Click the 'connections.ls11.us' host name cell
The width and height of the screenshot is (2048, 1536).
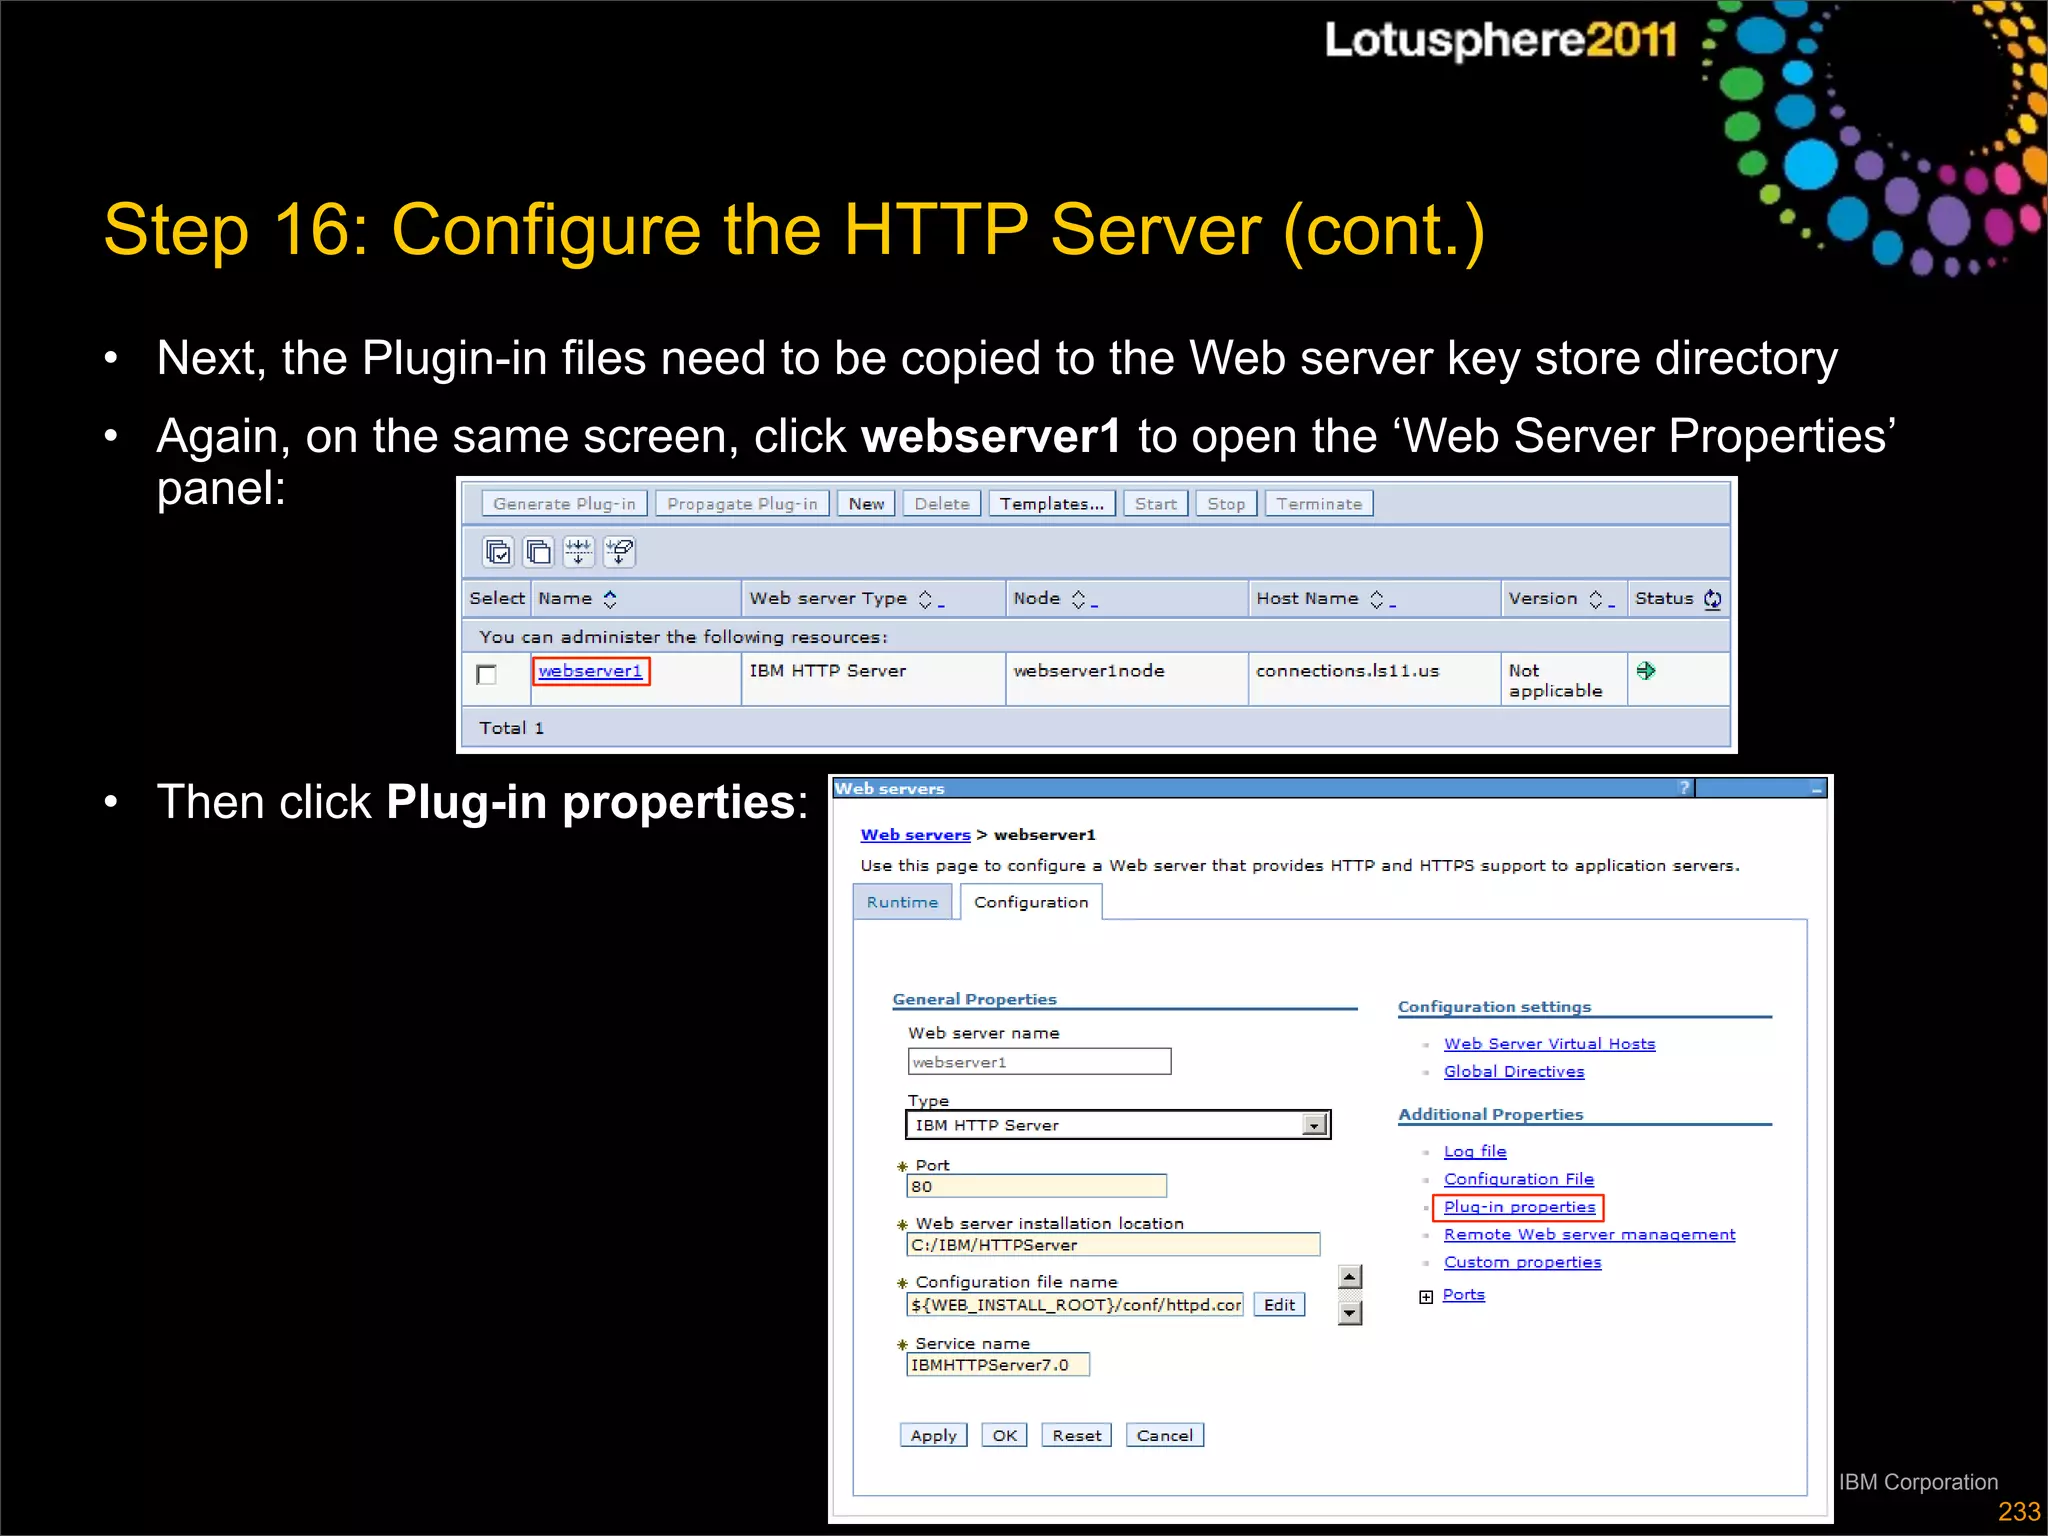[x=1375, y=680]
